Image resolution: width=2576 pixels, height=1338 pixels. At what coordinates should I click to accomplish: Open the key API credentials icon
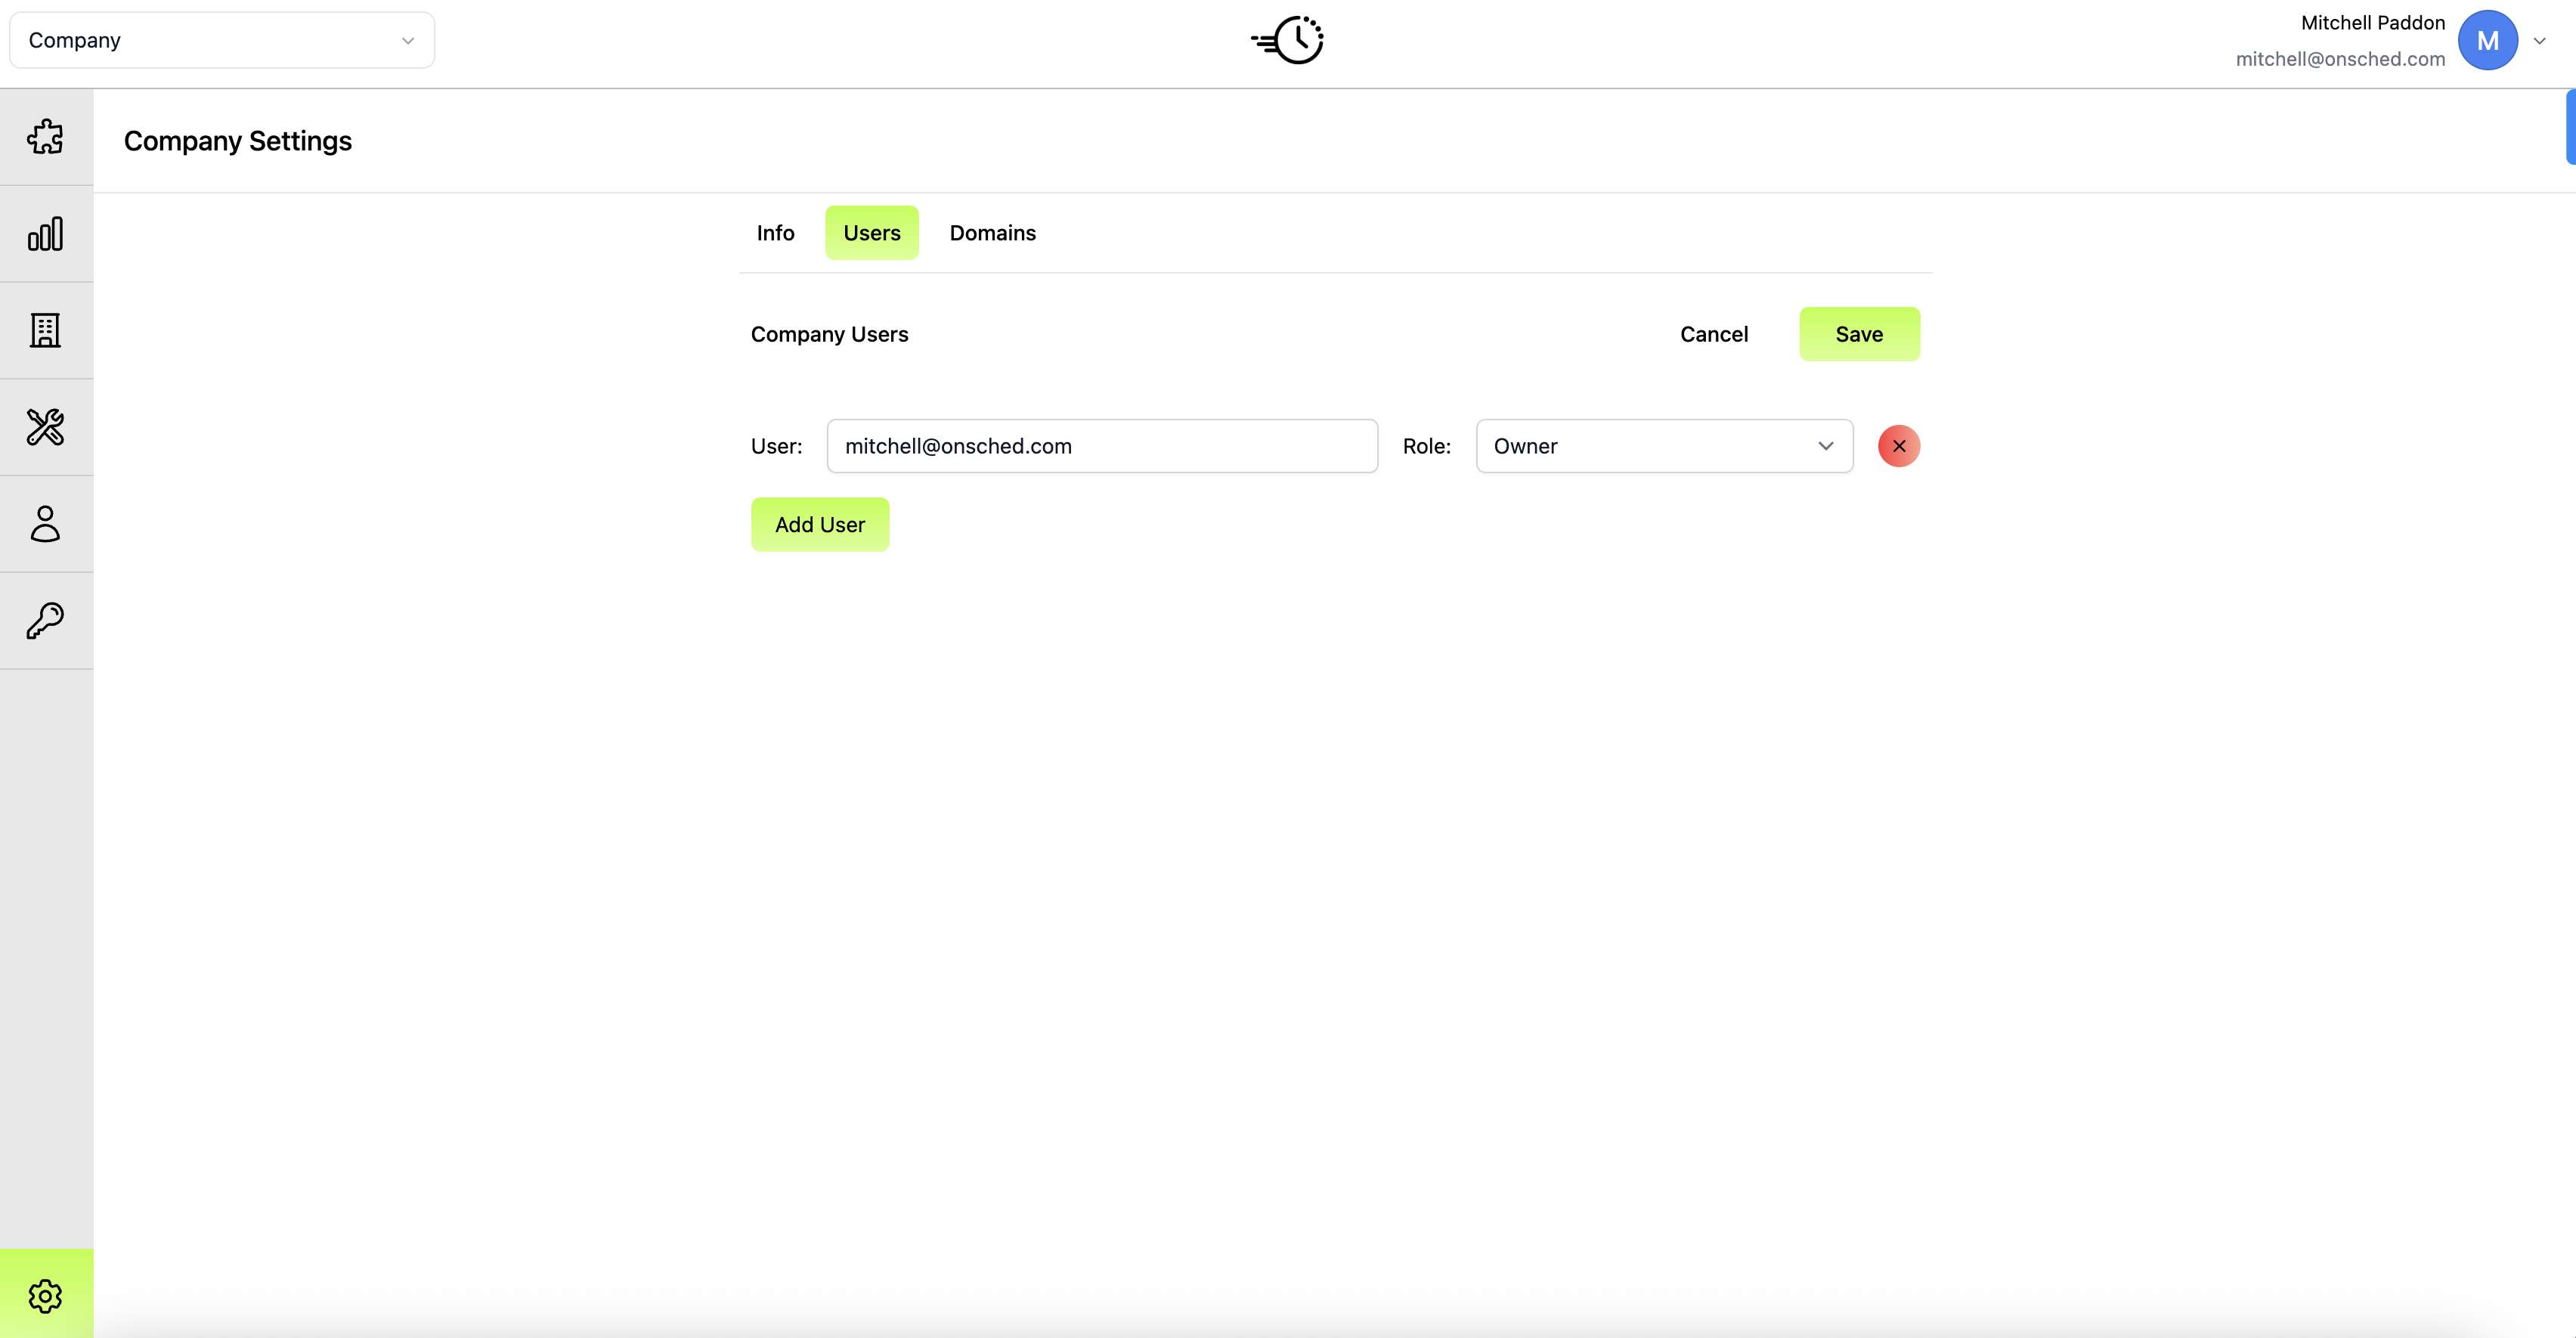coord(46,621)
